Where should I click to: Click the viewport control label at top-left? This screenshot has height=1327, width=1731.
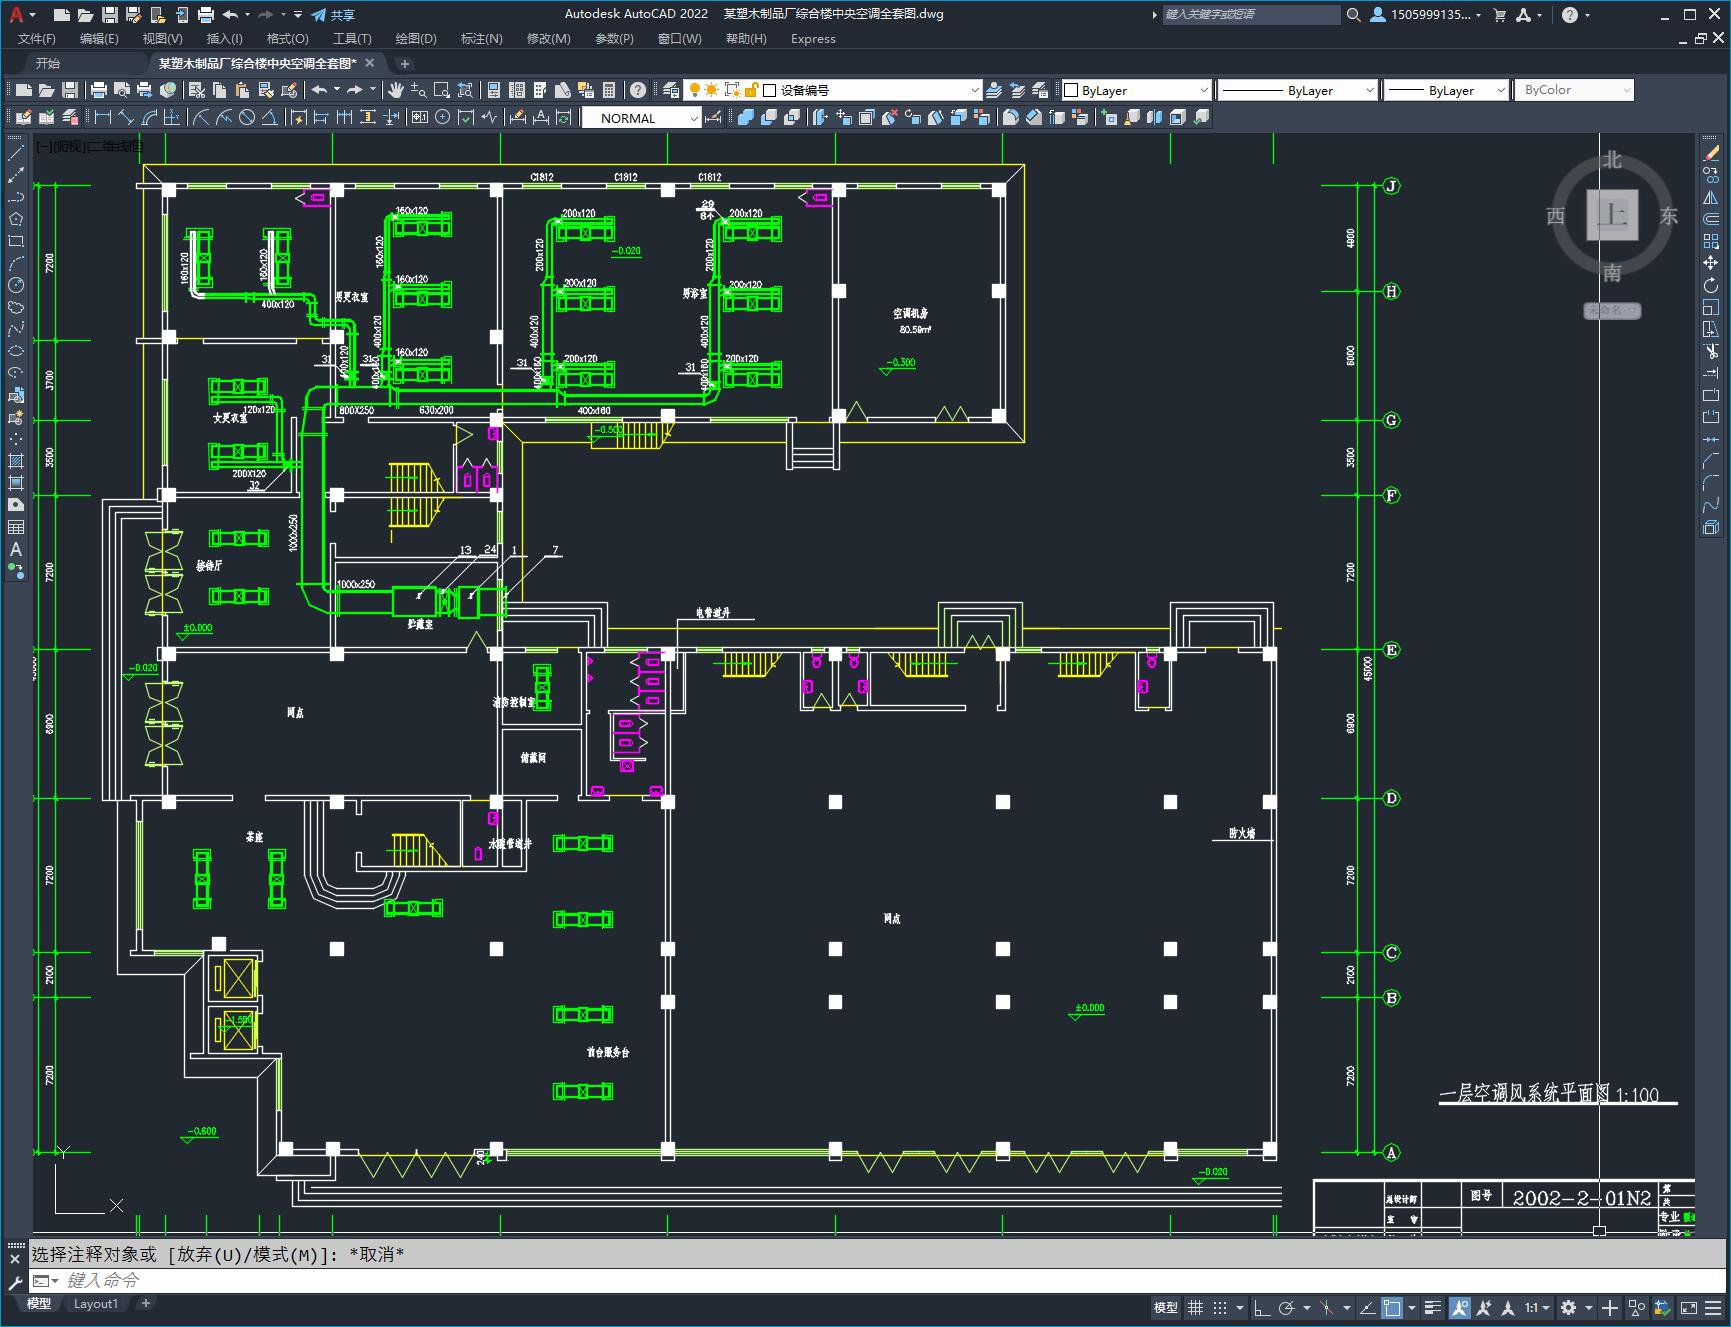pyautogui.click(x=90, y=146)
